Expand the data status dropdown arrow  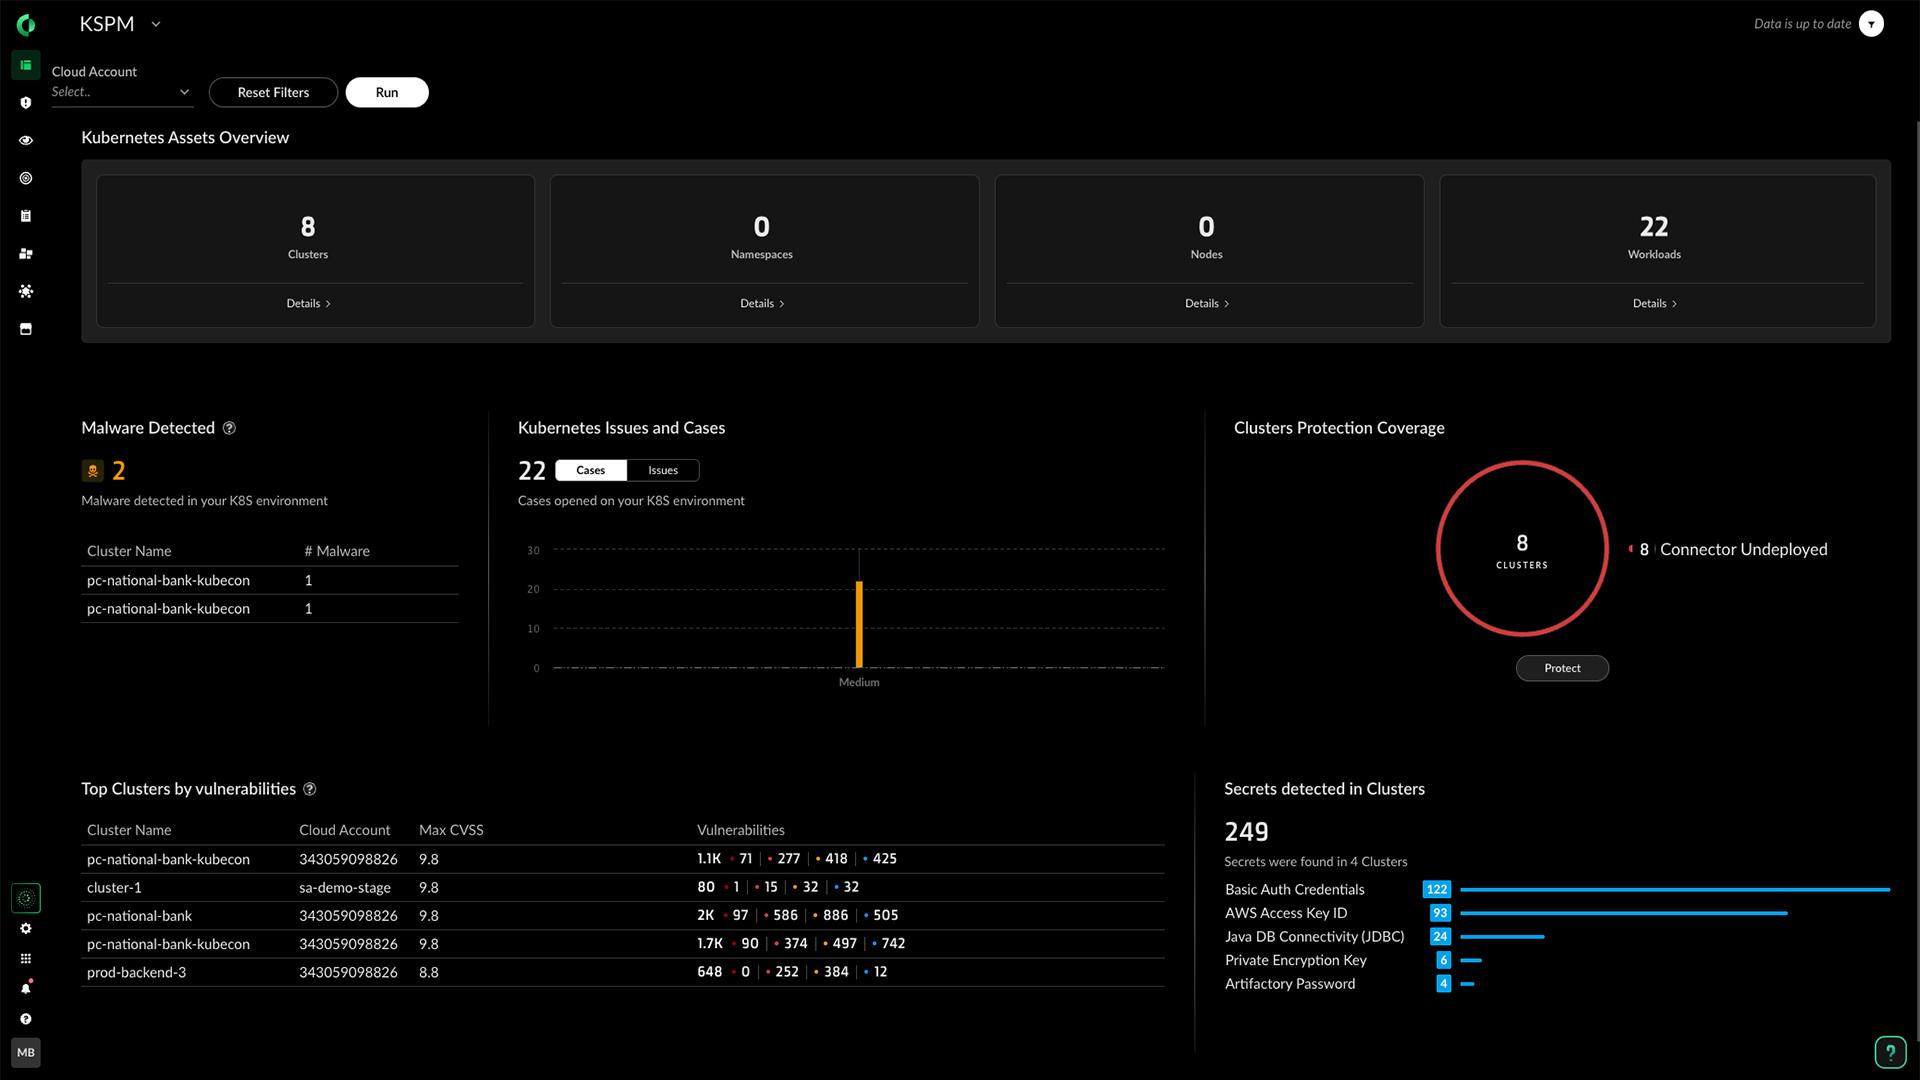point(1871,24)
